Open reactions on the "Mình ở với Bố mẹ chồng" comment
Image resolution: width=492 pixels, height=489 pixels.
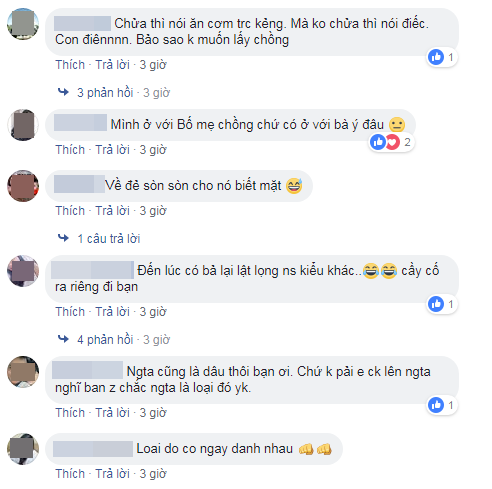click(x=391, y=142)
